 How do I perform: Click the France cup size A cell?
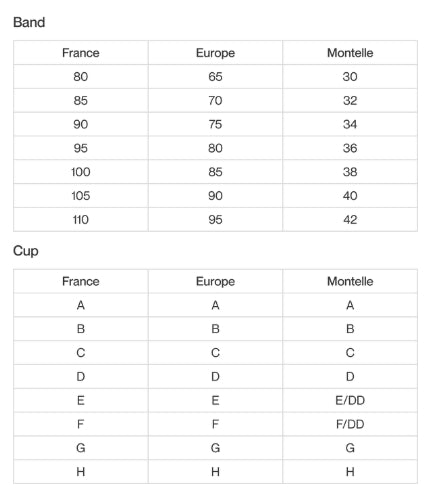(x=81, y=305)
